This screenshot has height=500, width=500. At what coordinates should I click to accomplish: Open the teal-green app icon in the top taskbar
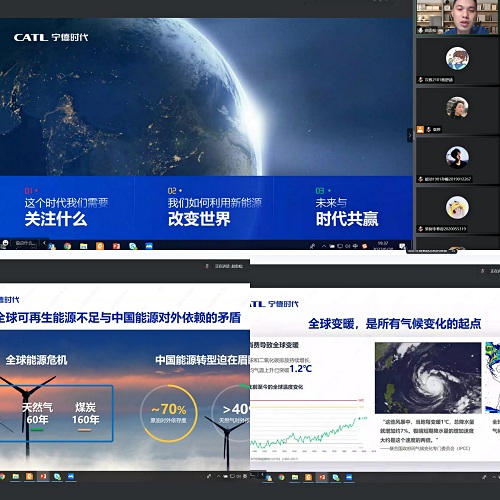133,246
